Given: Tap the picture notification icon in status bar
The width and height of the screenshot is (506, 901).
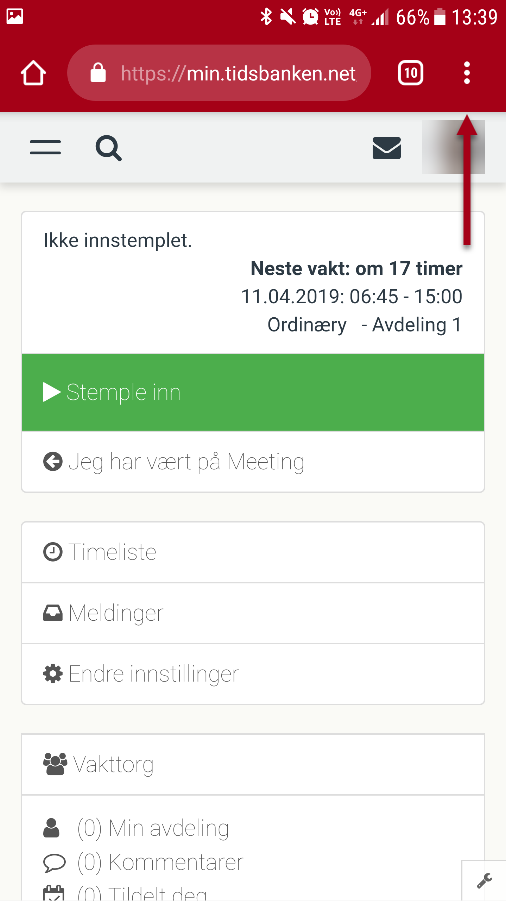Looking at the screenshot, I should pyautogui.click(x=15, y=17).
